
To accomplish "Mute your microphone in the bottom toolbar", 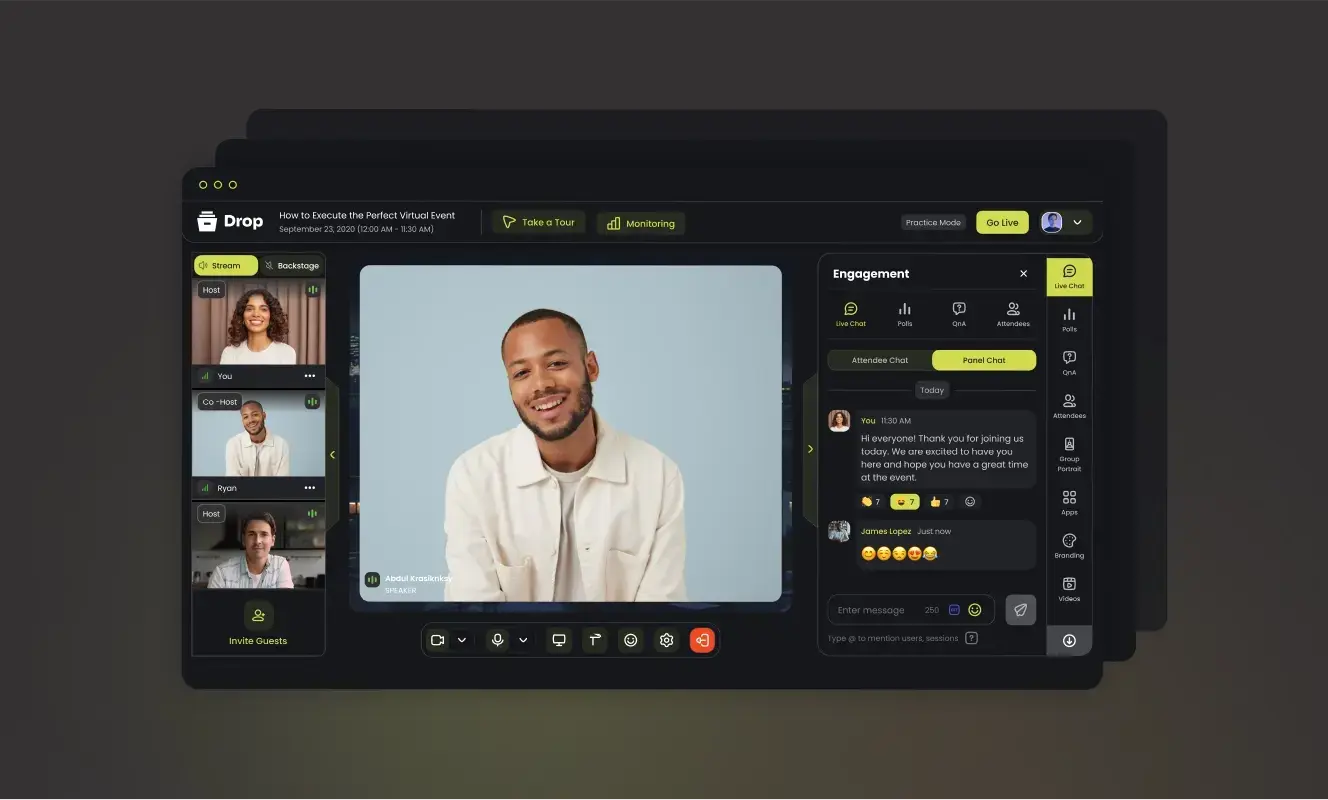I will tap(497, 639).
